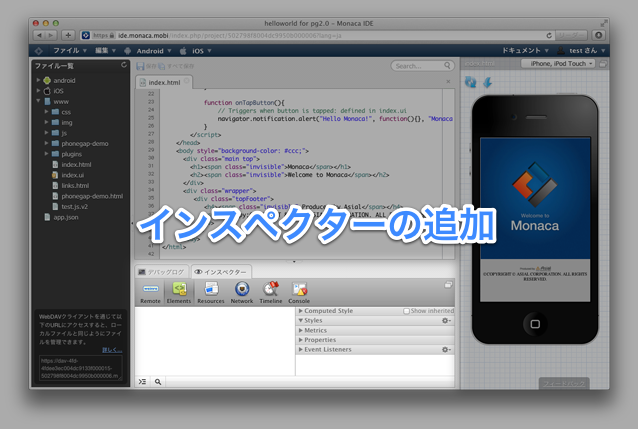Reload the device preview with the circular arrows icon
Image resolution: width=638 pixels, height=429 pixels.
[x=472, y=82]
